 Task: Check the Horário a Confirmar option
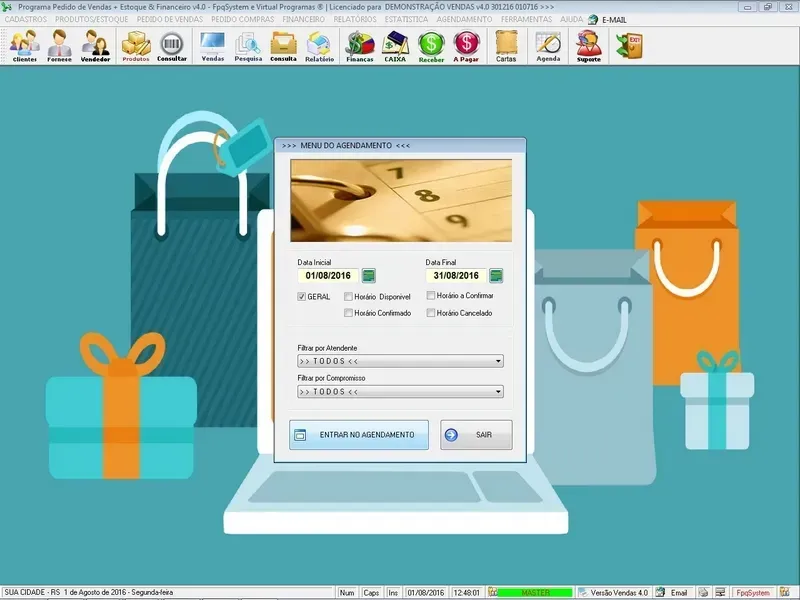[430, 296]
